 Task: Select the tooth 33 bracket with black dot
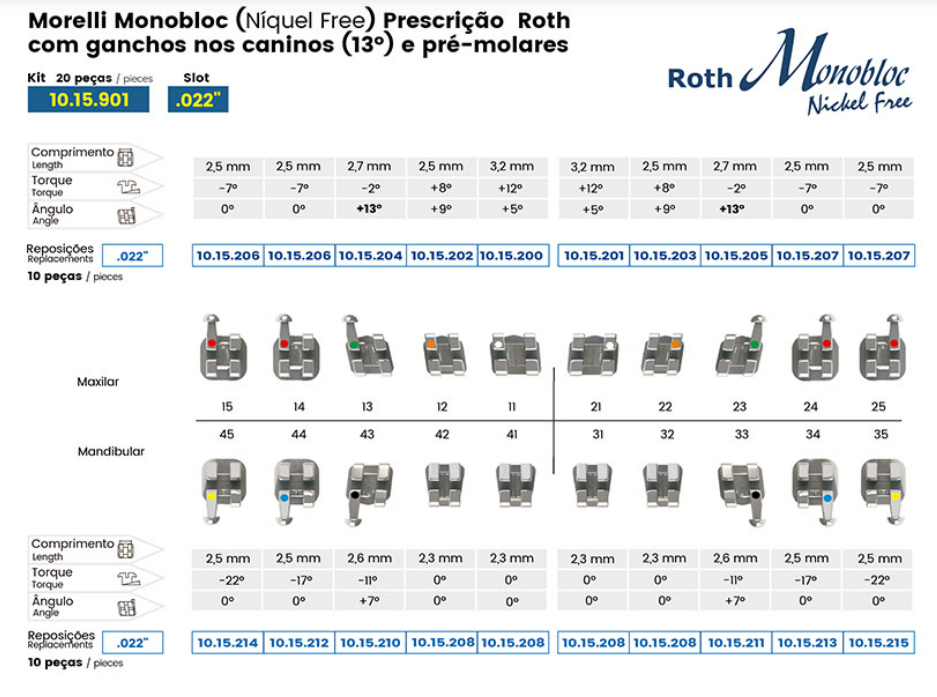(741, 494)
